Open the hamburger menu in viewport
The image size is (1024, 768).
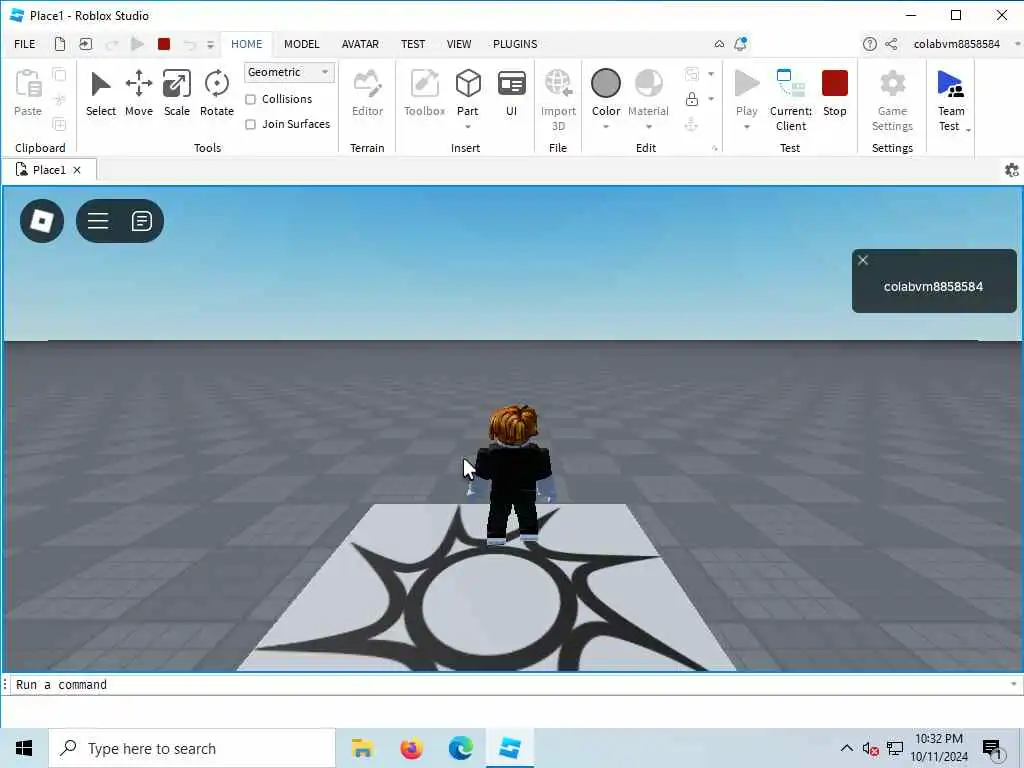[x=98, y=221]
